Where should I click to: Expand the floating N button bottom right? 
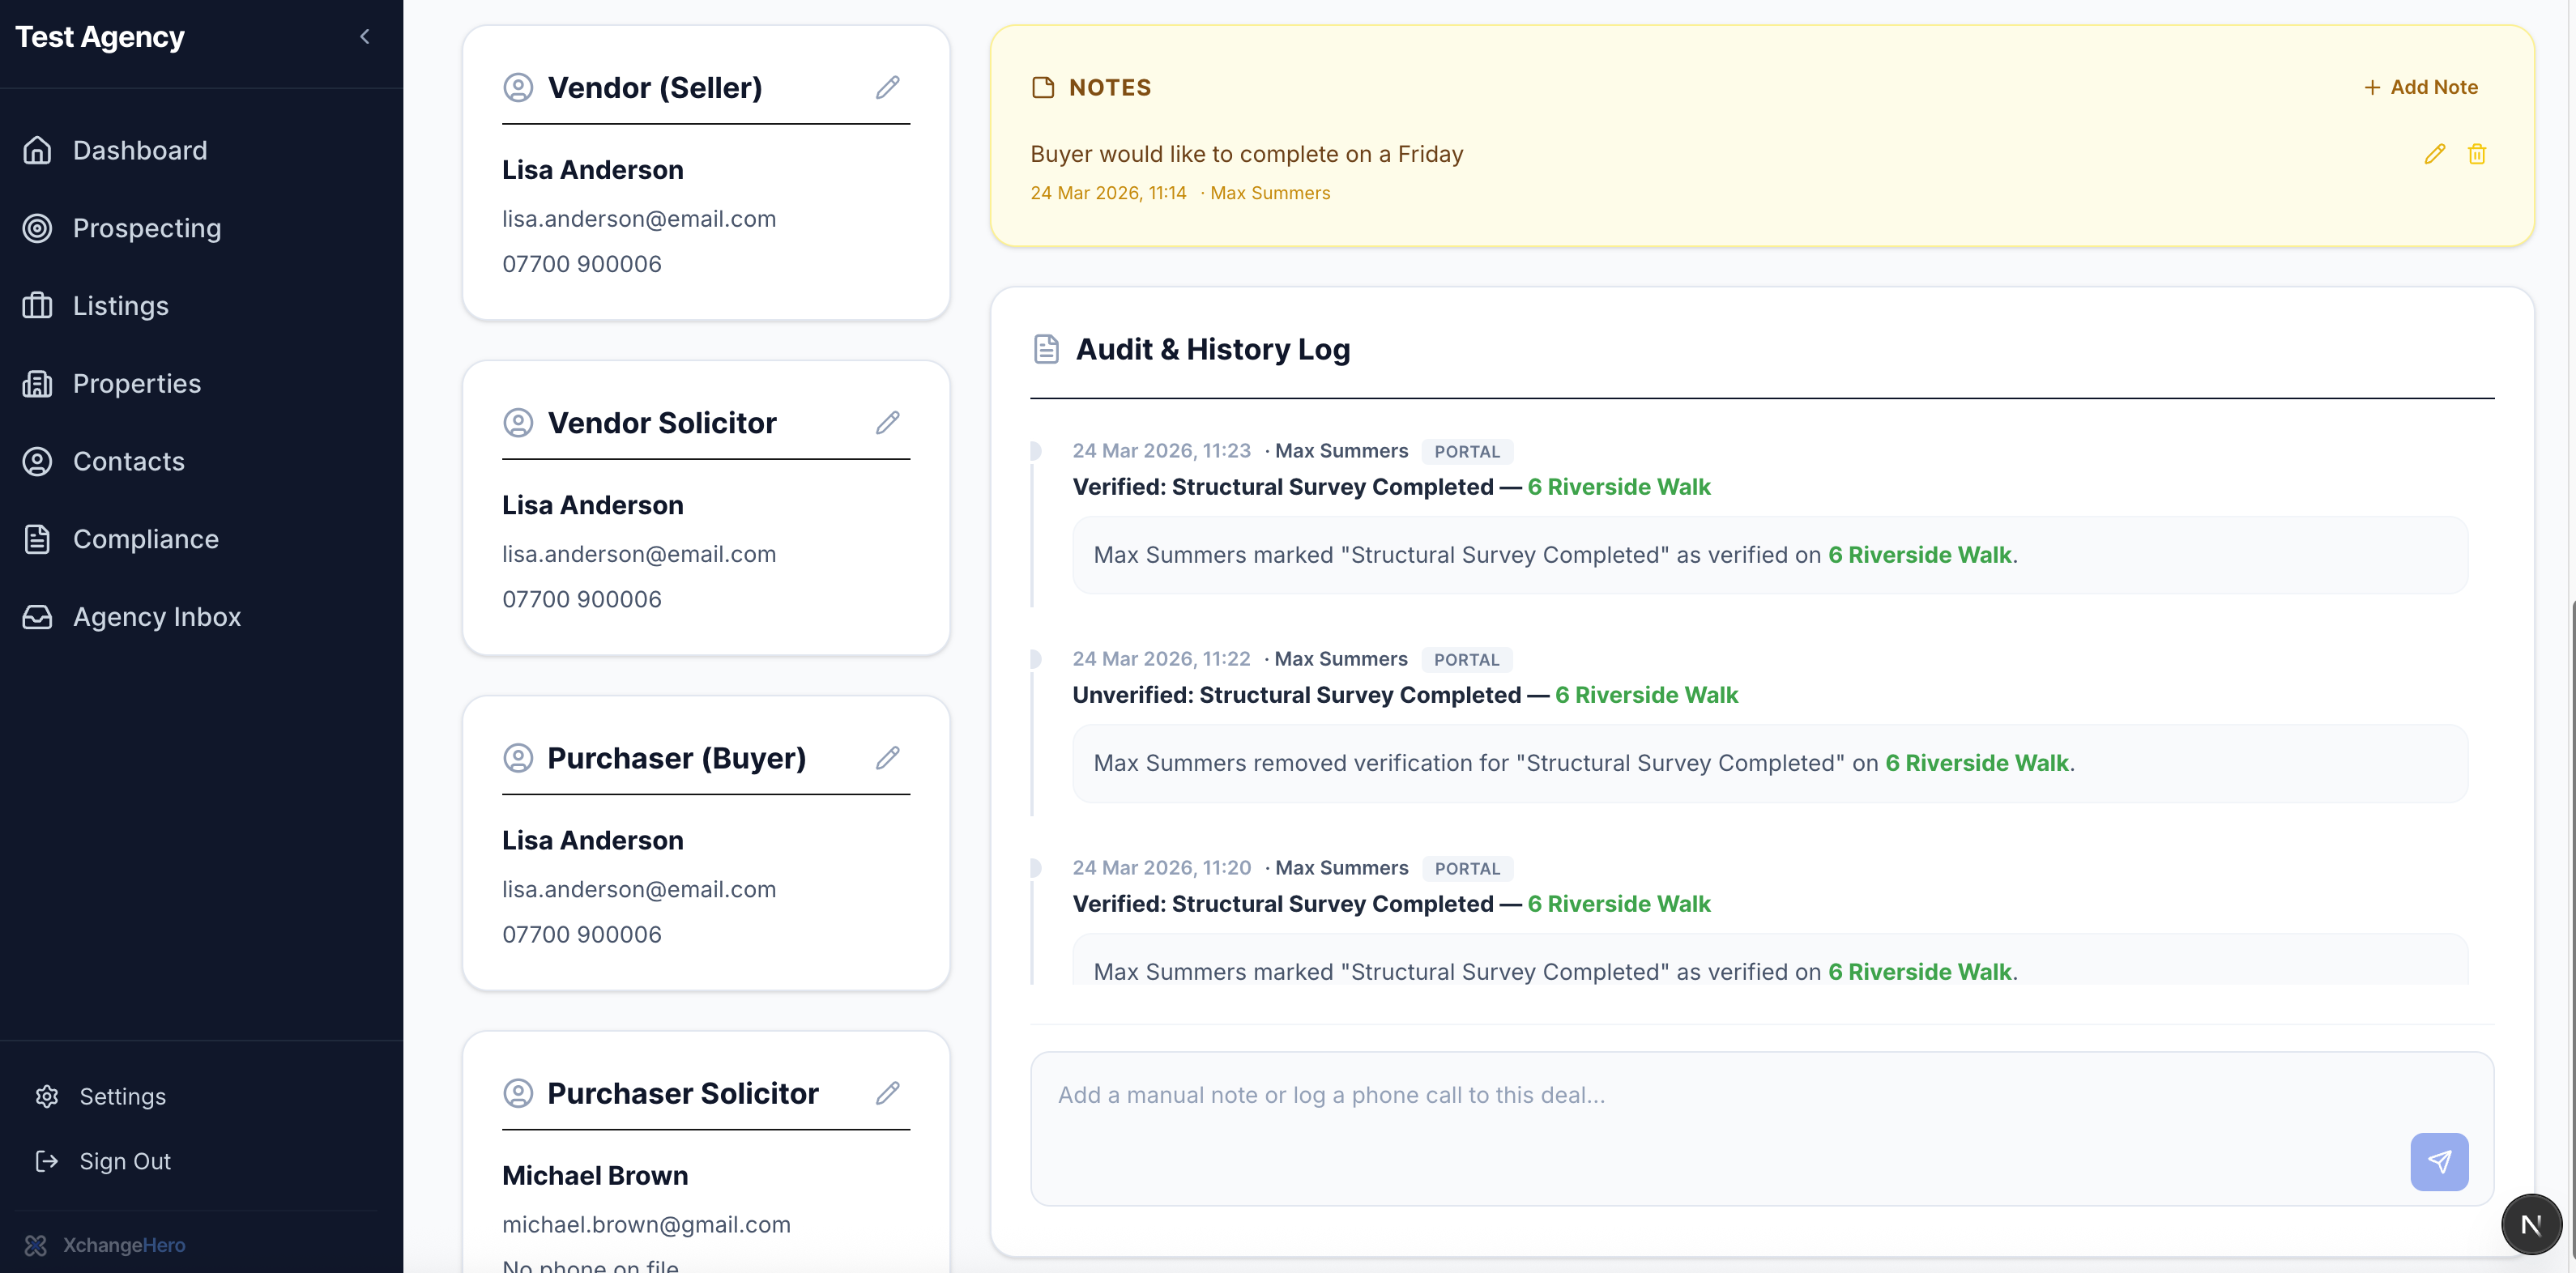pyautogui.click(x=2531, y=1223)
